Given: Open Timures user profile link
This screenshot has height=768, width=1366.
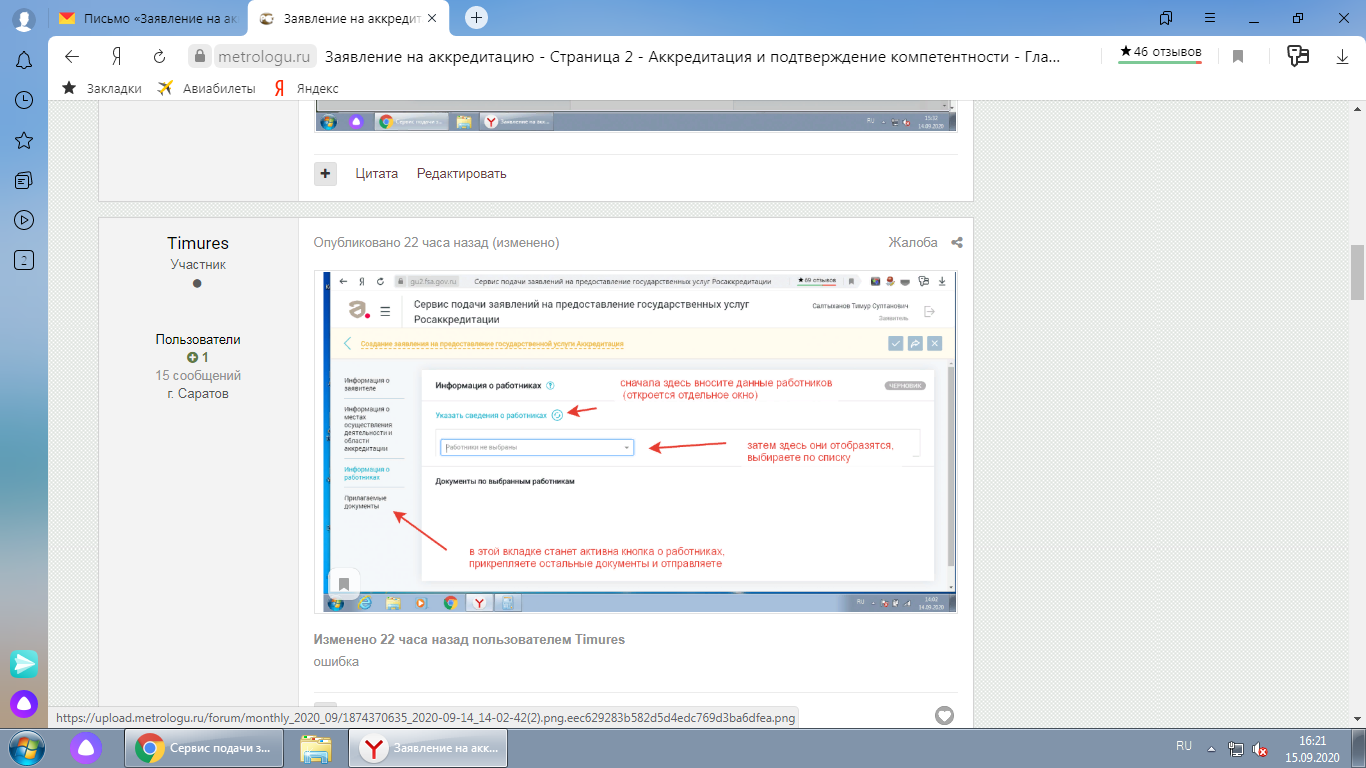Looking at the screenshot, I should pyautogui.click(x=198, y=243).
